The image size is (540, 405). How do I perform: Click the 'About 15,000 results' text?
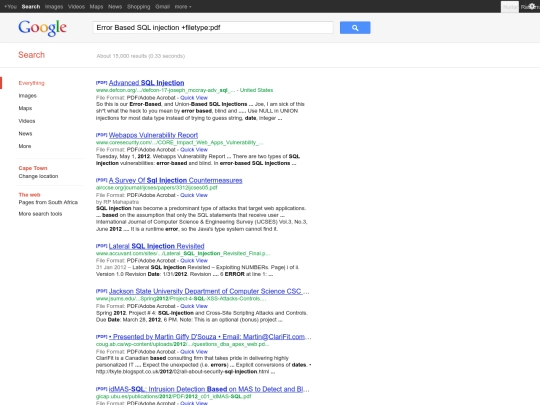pyautogui.click(x=141, y=56)
